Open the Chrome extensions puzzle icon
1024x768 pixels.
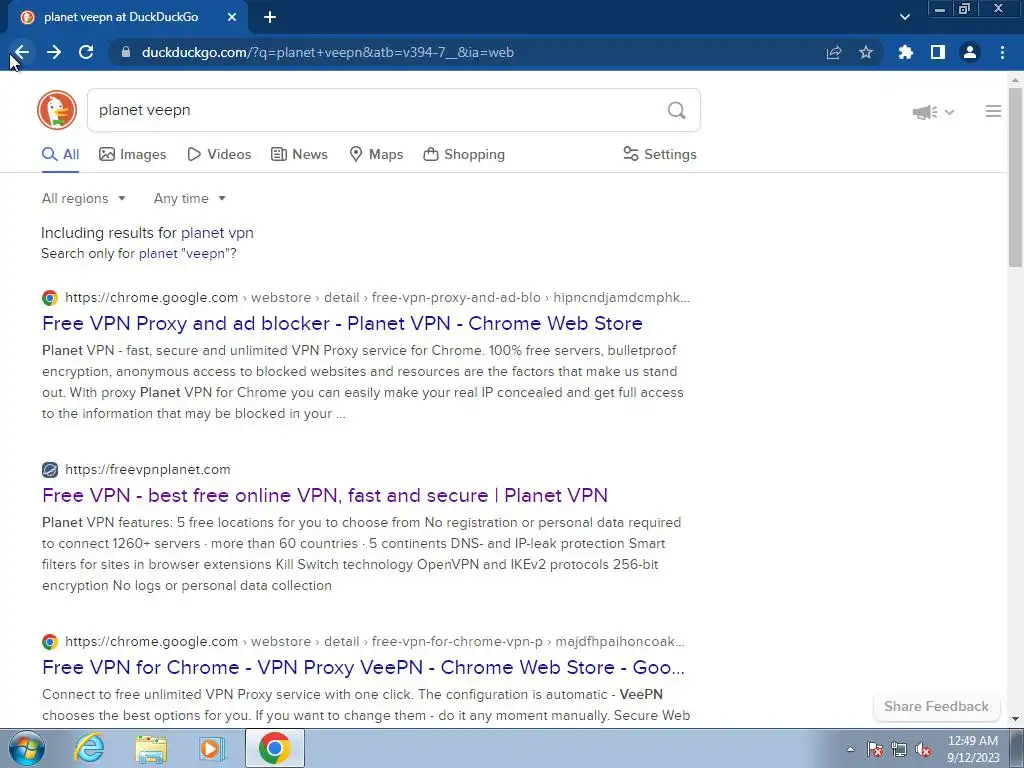(906, 52)
